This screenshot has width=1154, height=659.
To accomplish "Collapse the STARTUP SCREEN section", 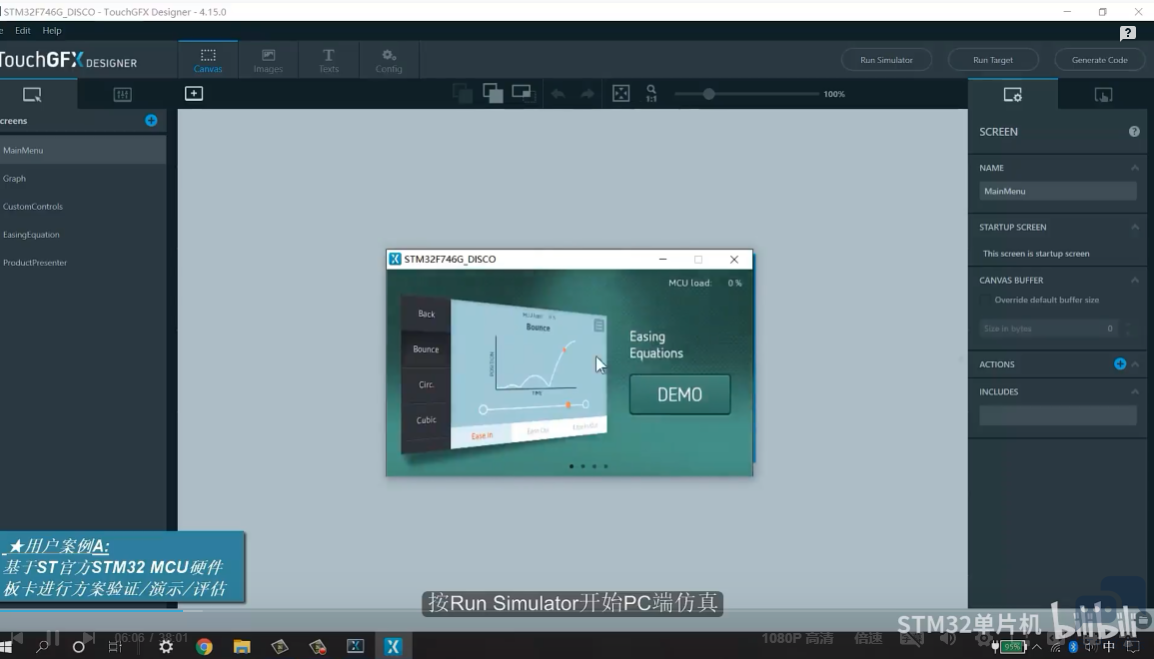I will click(x=1135, y=227).
